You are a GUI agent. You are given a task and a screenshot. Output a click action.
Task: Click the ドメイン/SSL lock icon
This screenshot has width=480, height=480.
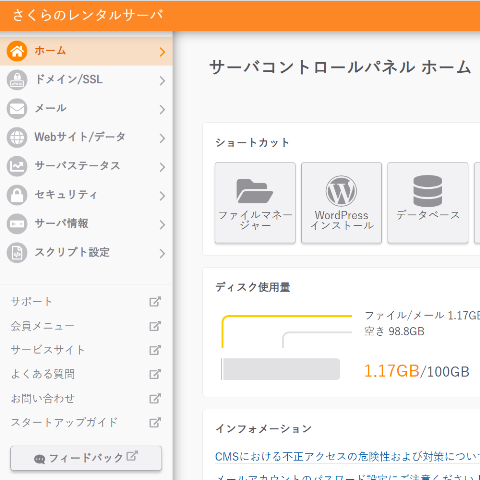(17, 80)
